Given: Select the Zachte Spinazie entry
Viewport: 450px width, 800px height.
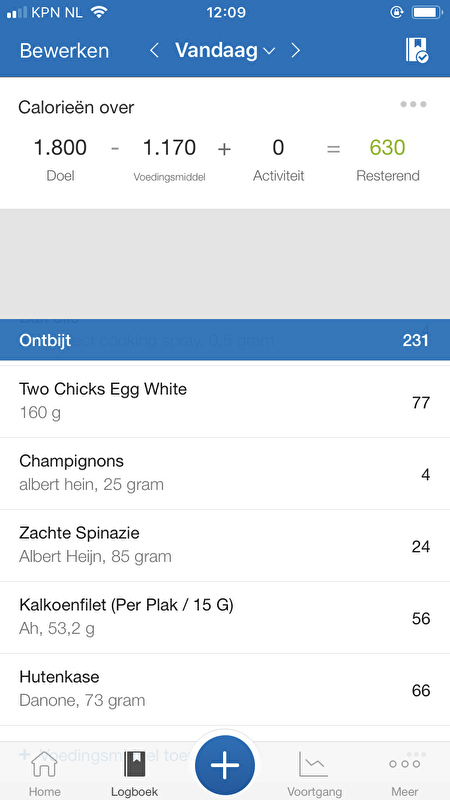Looking at the screenshot, I should pos(225,545).
